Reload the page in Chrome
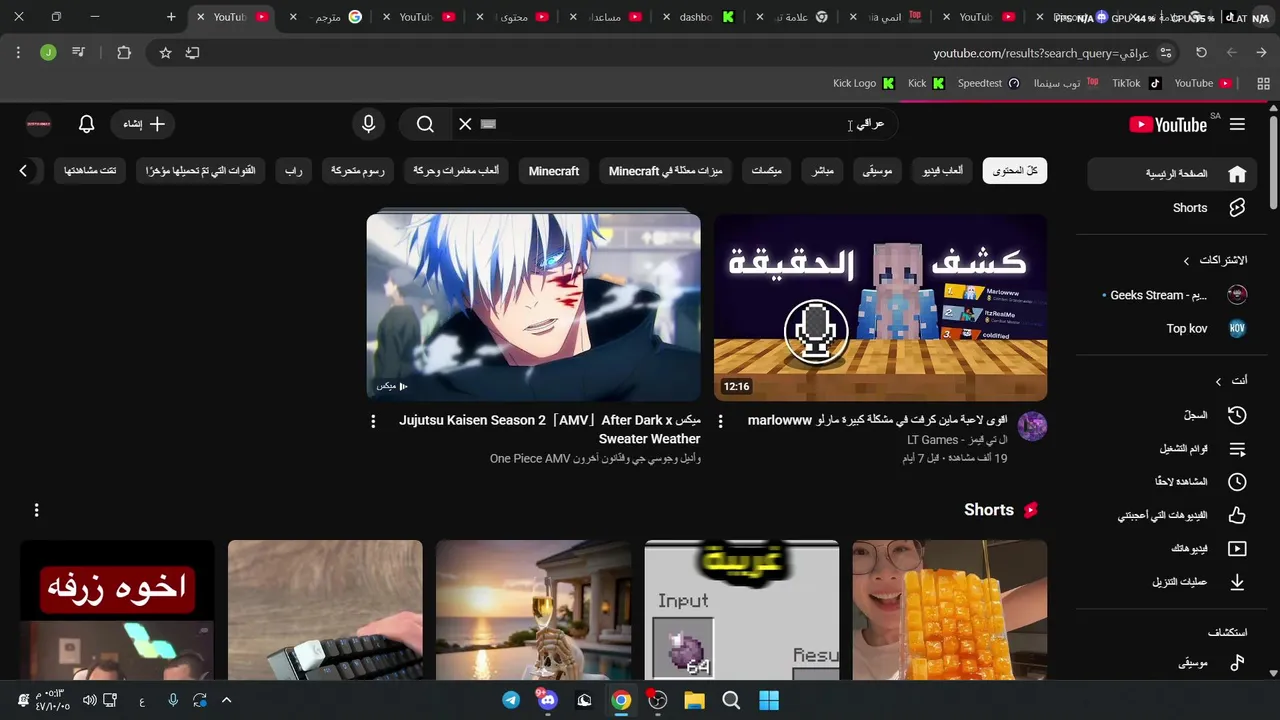Image resolution: width=1280 pixels, height=720 pixels. tap(1201, 53)
